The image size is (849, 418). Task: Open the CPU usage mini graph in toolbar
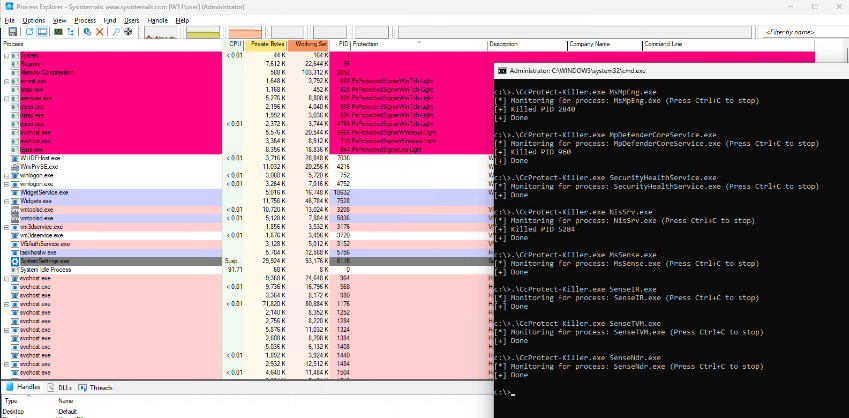coord(161,32)
